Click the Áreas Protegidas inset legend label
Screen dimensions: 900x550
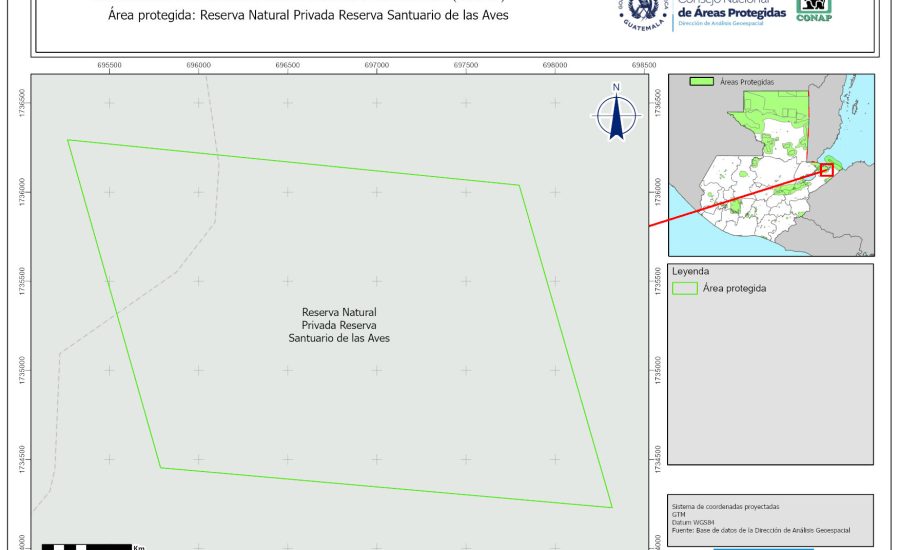(747, 82)
